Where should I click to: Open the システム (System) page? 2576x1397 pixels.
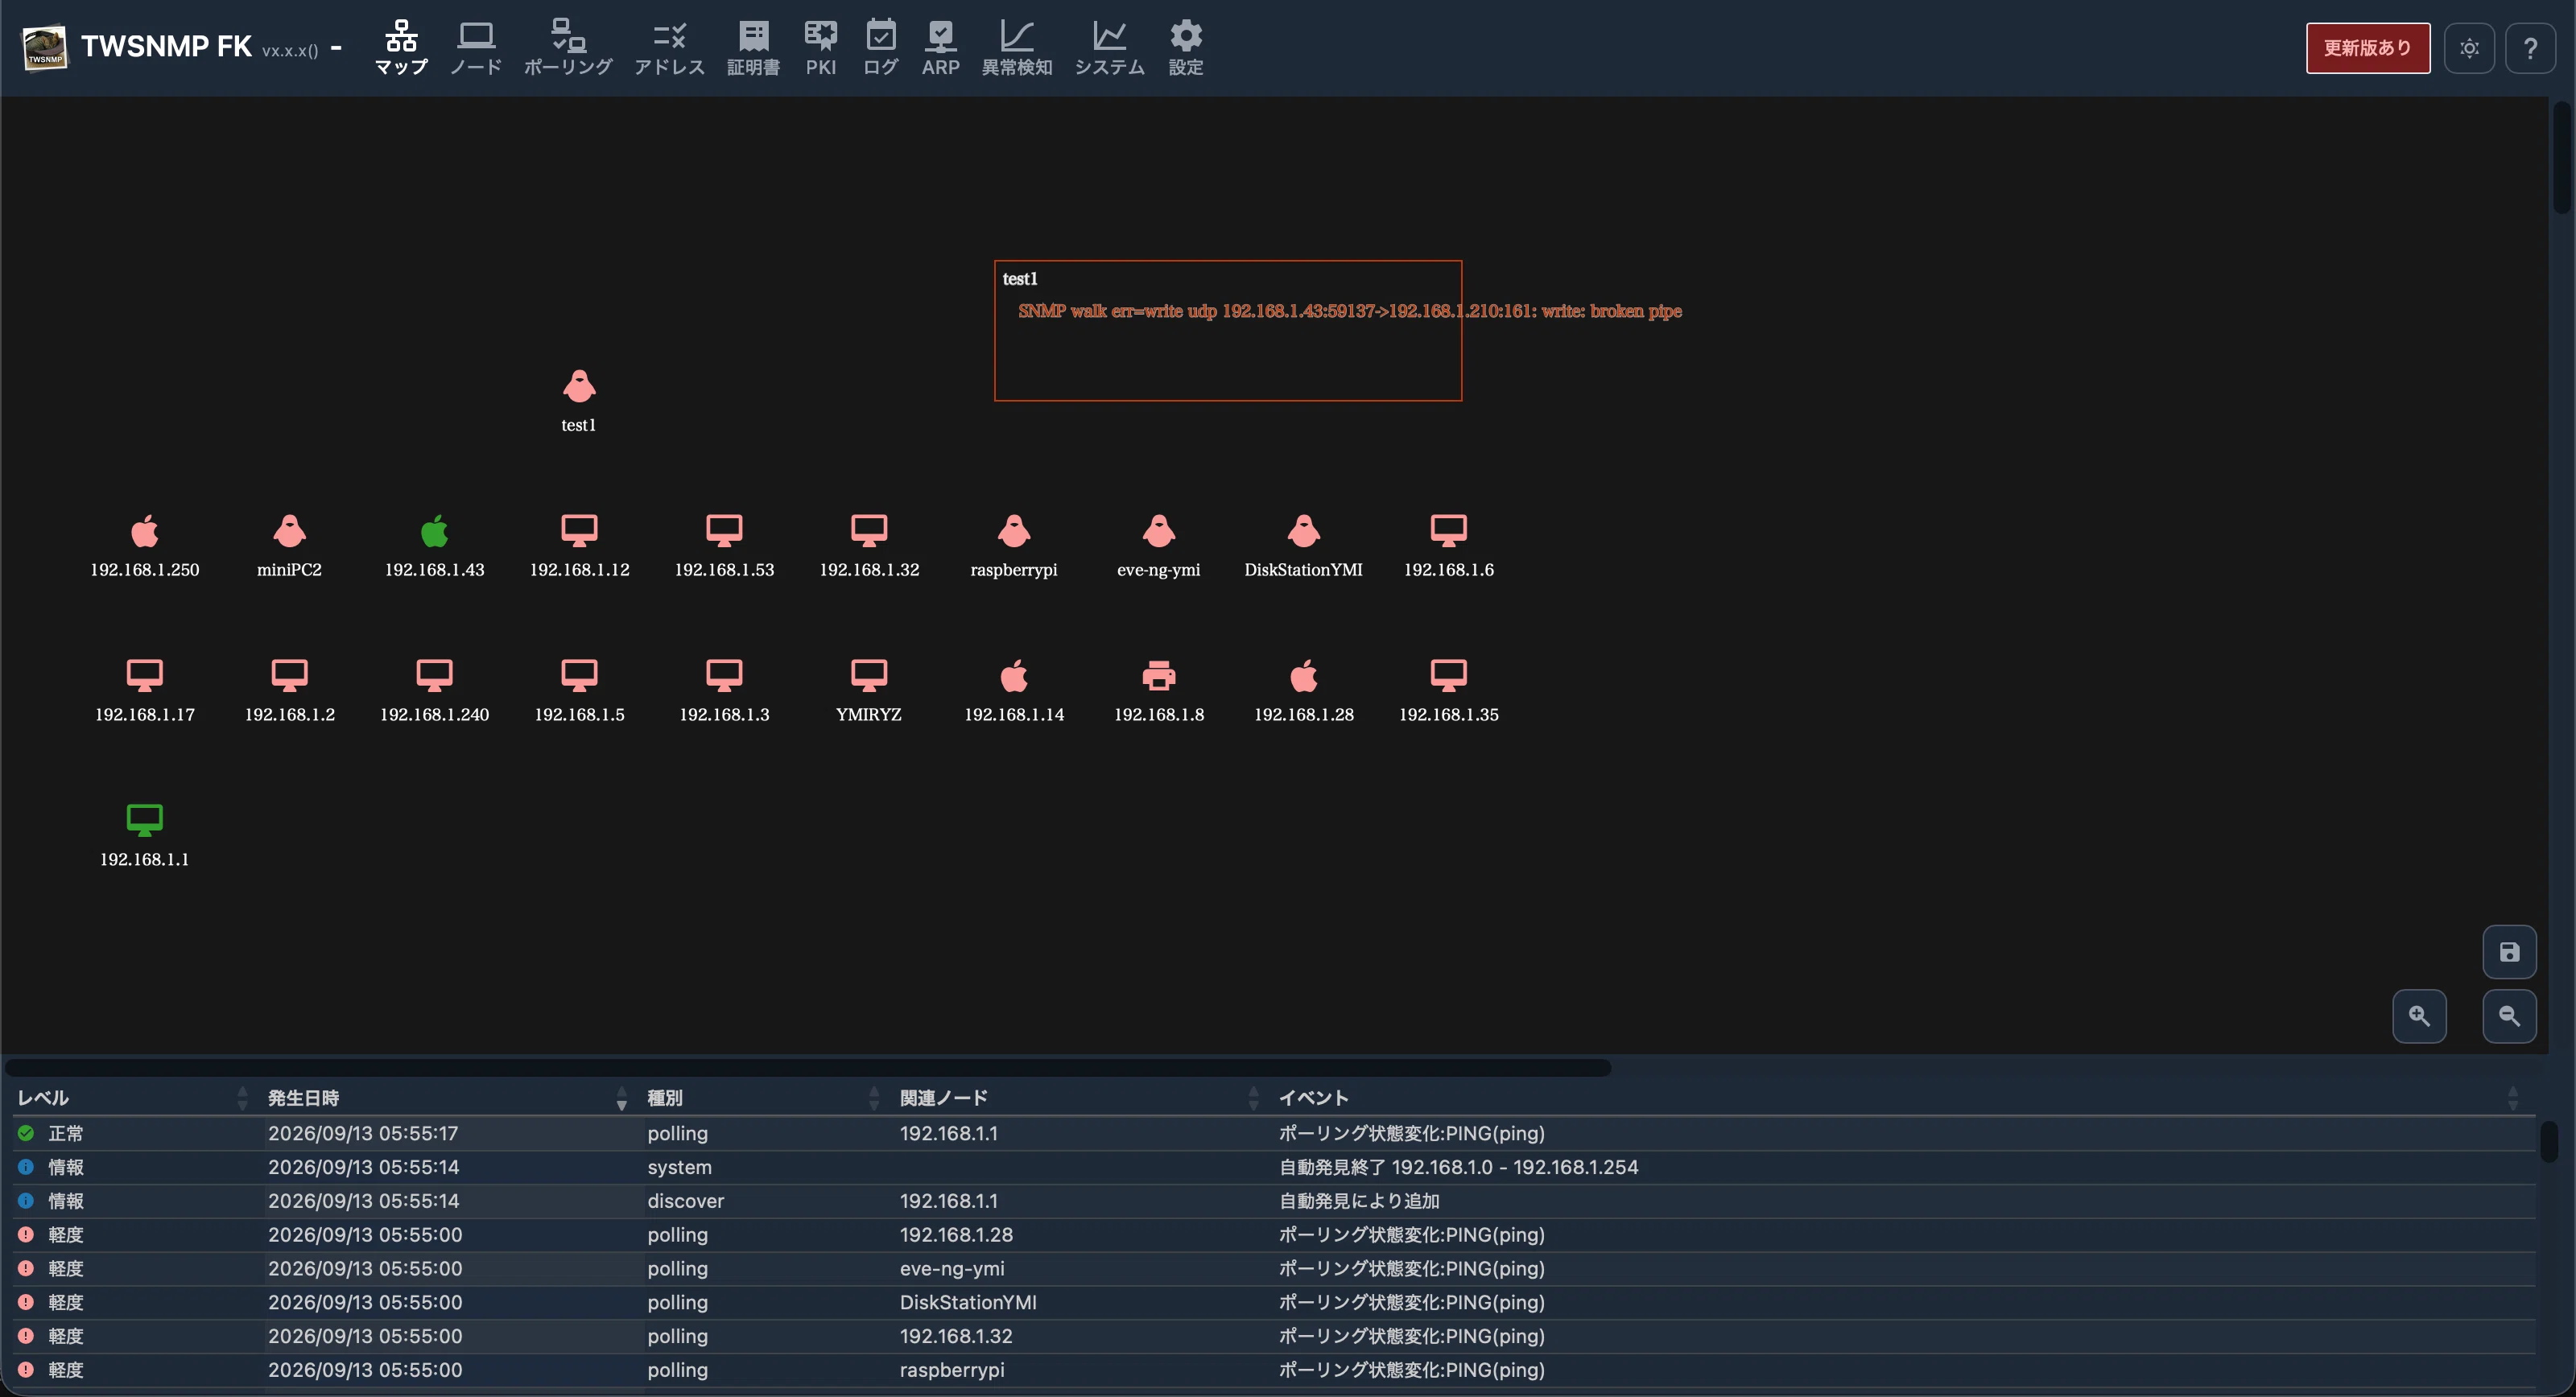(1109, 47)
